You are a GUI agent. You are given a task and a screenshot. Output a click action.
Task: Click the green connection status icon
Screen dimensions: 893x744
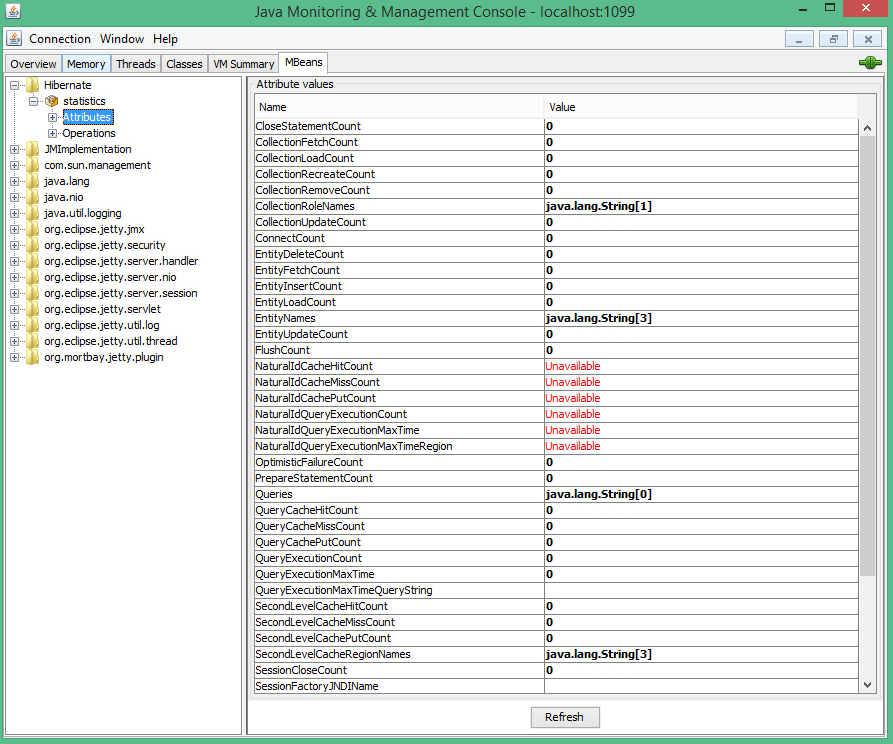tap(870, 63)
